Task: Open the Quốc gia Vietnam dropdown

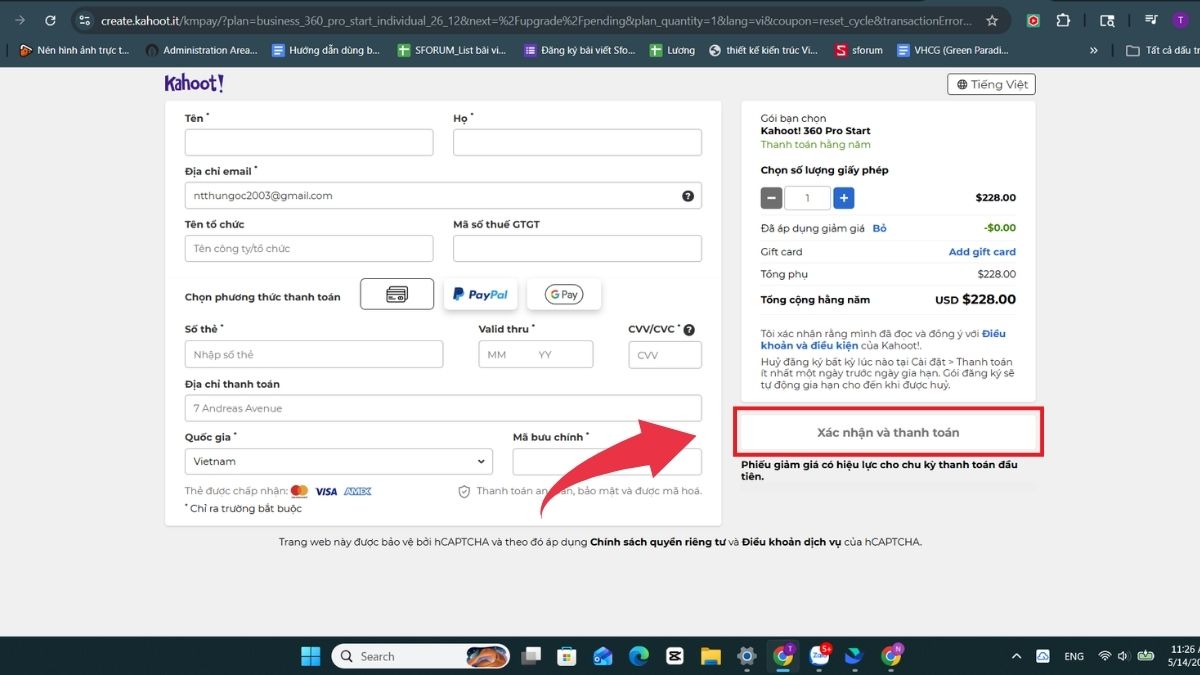Action: point(339,461)
